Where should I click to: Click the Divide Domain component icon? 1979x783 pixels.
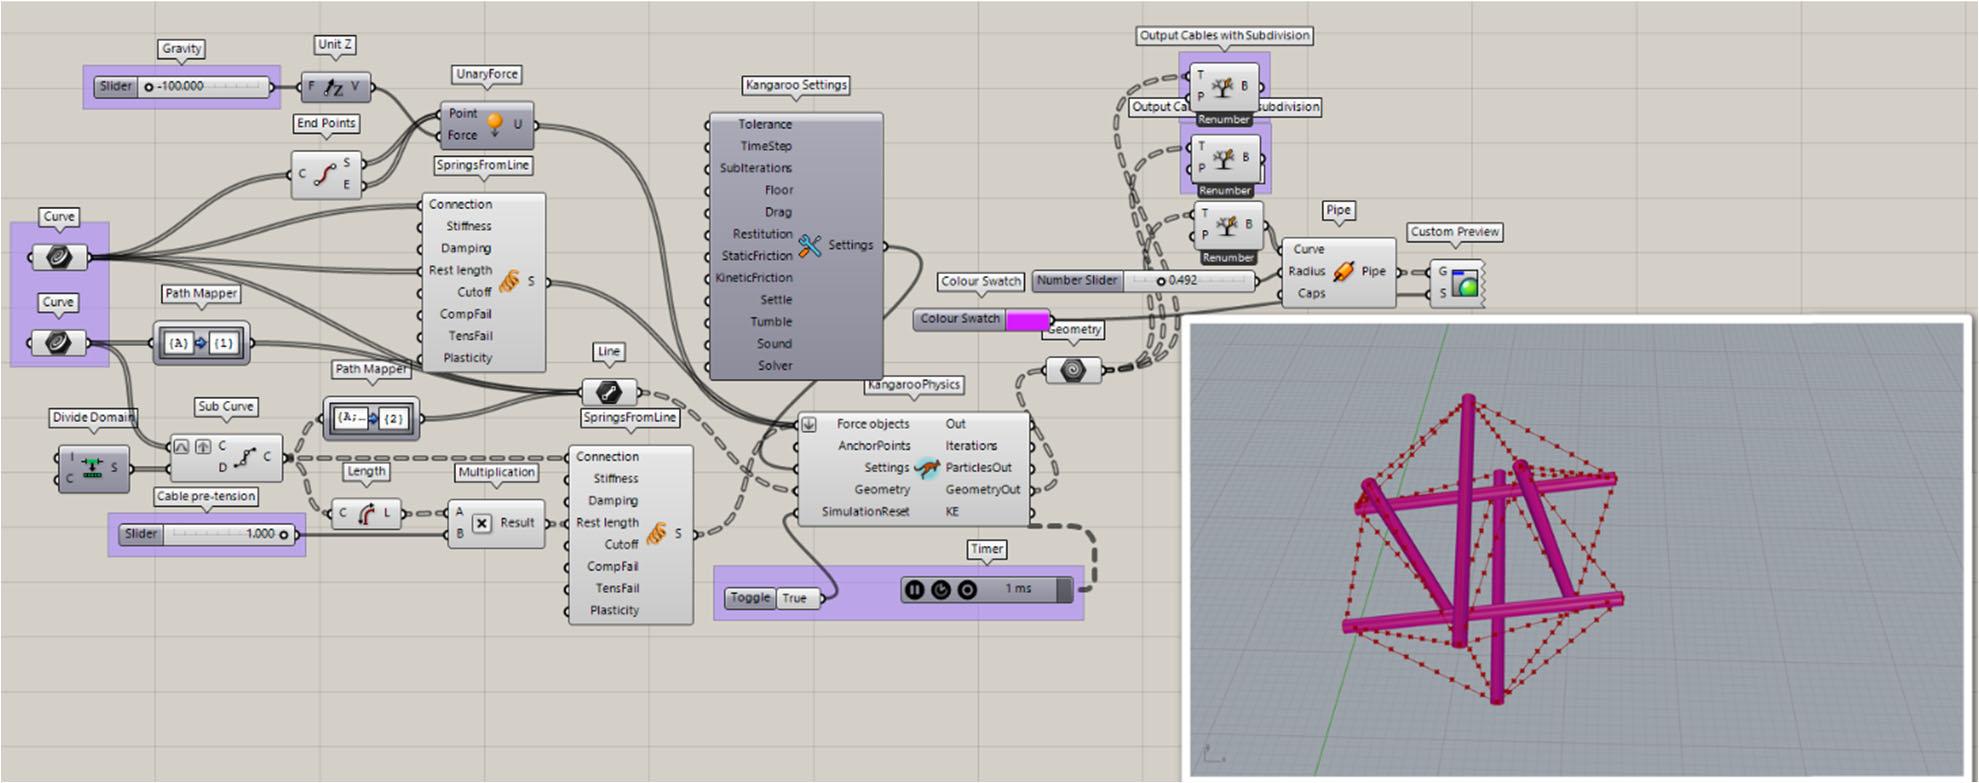(92, 467)
